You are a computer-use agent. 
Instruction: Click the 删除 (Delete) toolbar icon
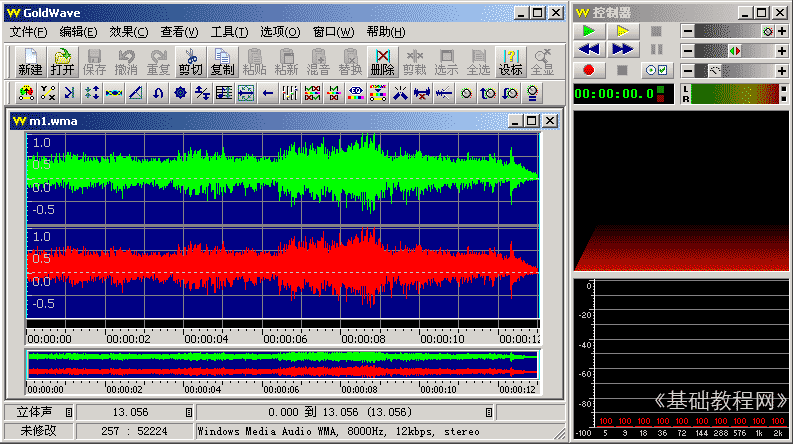[x=382, y=62]
